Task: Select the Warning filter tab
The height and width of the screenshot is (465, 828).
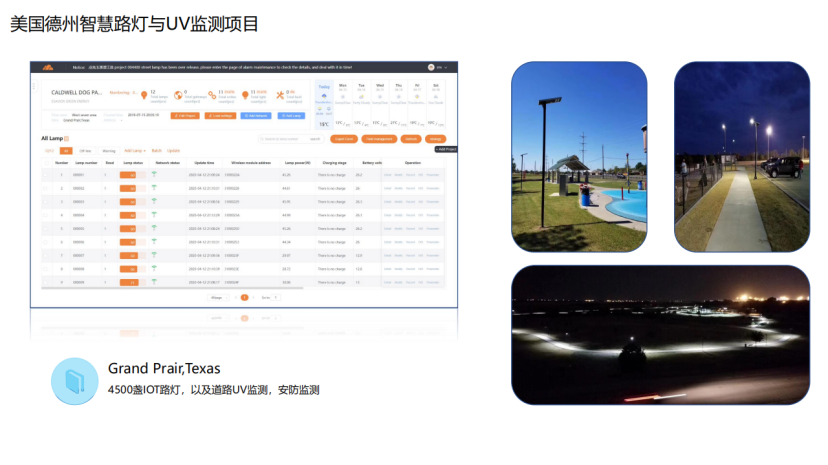Action: [x=109, y=151]
